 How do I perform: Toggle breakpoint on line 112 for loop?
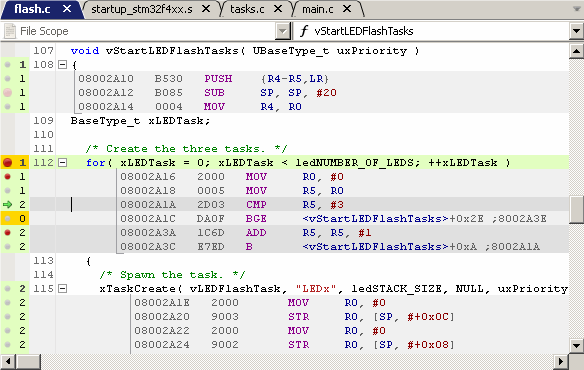[x=7, y=163]
